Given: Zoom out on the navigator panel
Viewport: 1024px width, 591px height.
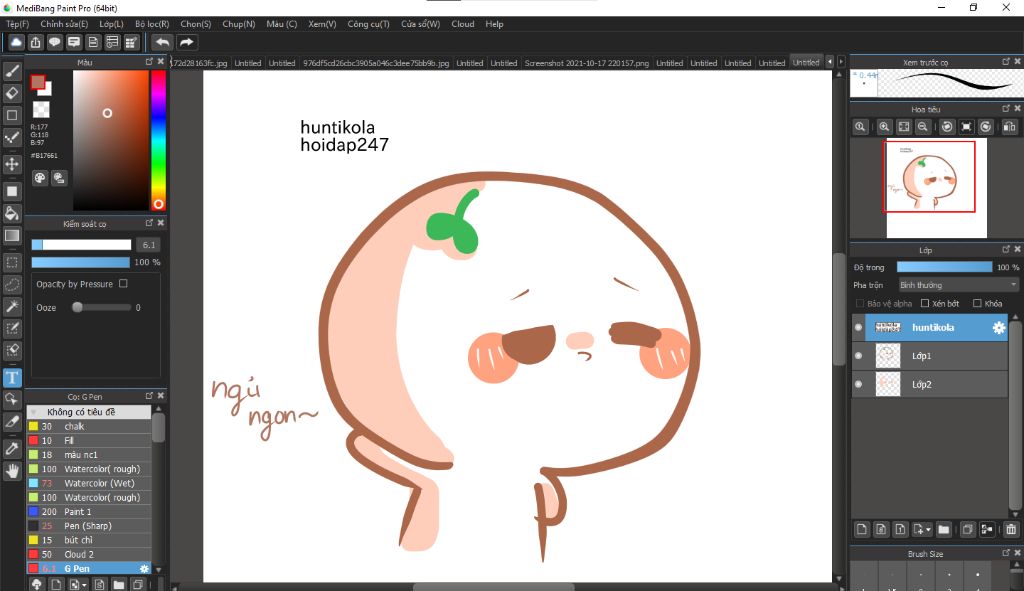Looking at the screenshot, I should pos(923,127).
